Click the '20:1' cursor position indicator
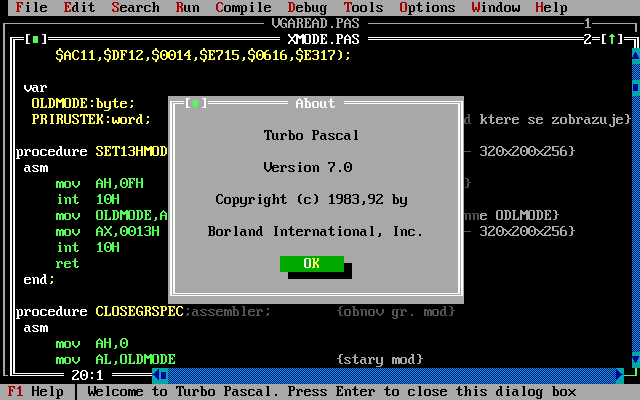This screenshot has height=400, width=640. [x=87, y=375]
